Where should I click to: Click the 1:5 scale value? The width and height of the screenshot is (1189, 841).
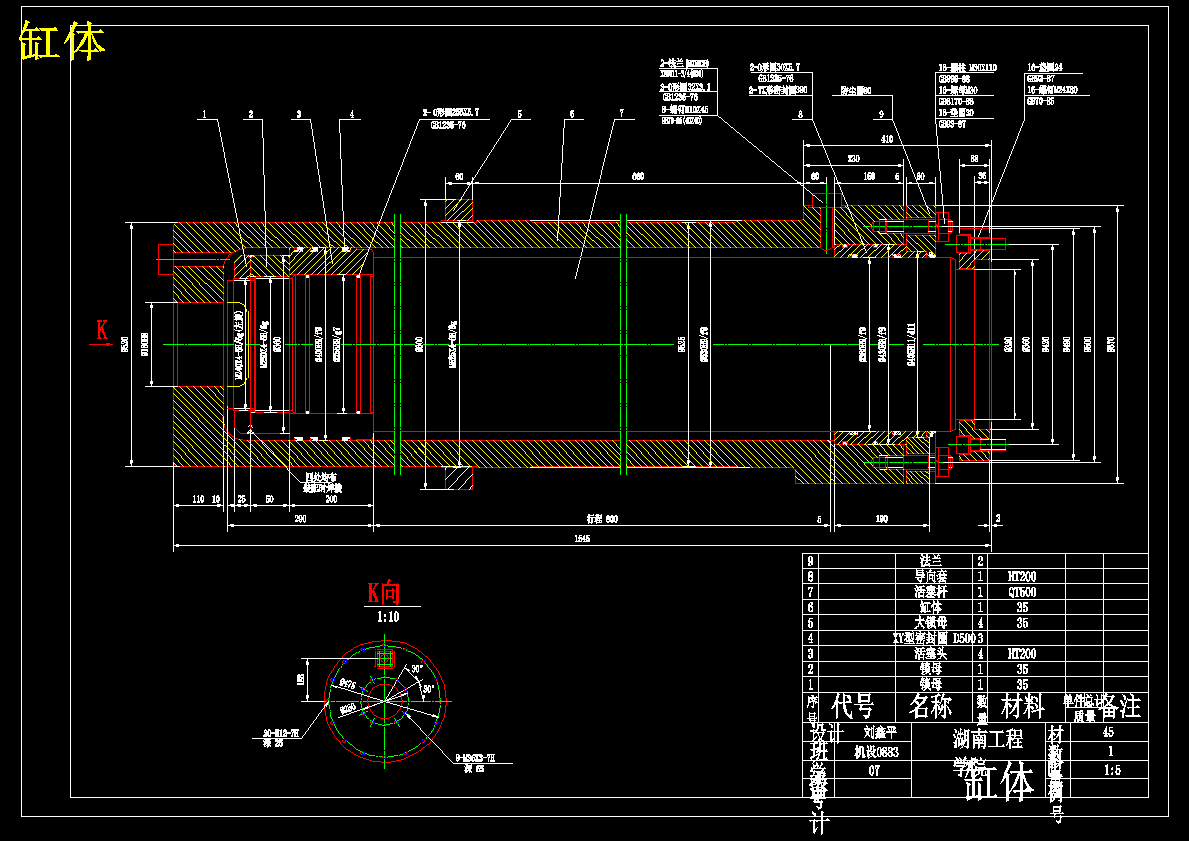coord(1112,770)
